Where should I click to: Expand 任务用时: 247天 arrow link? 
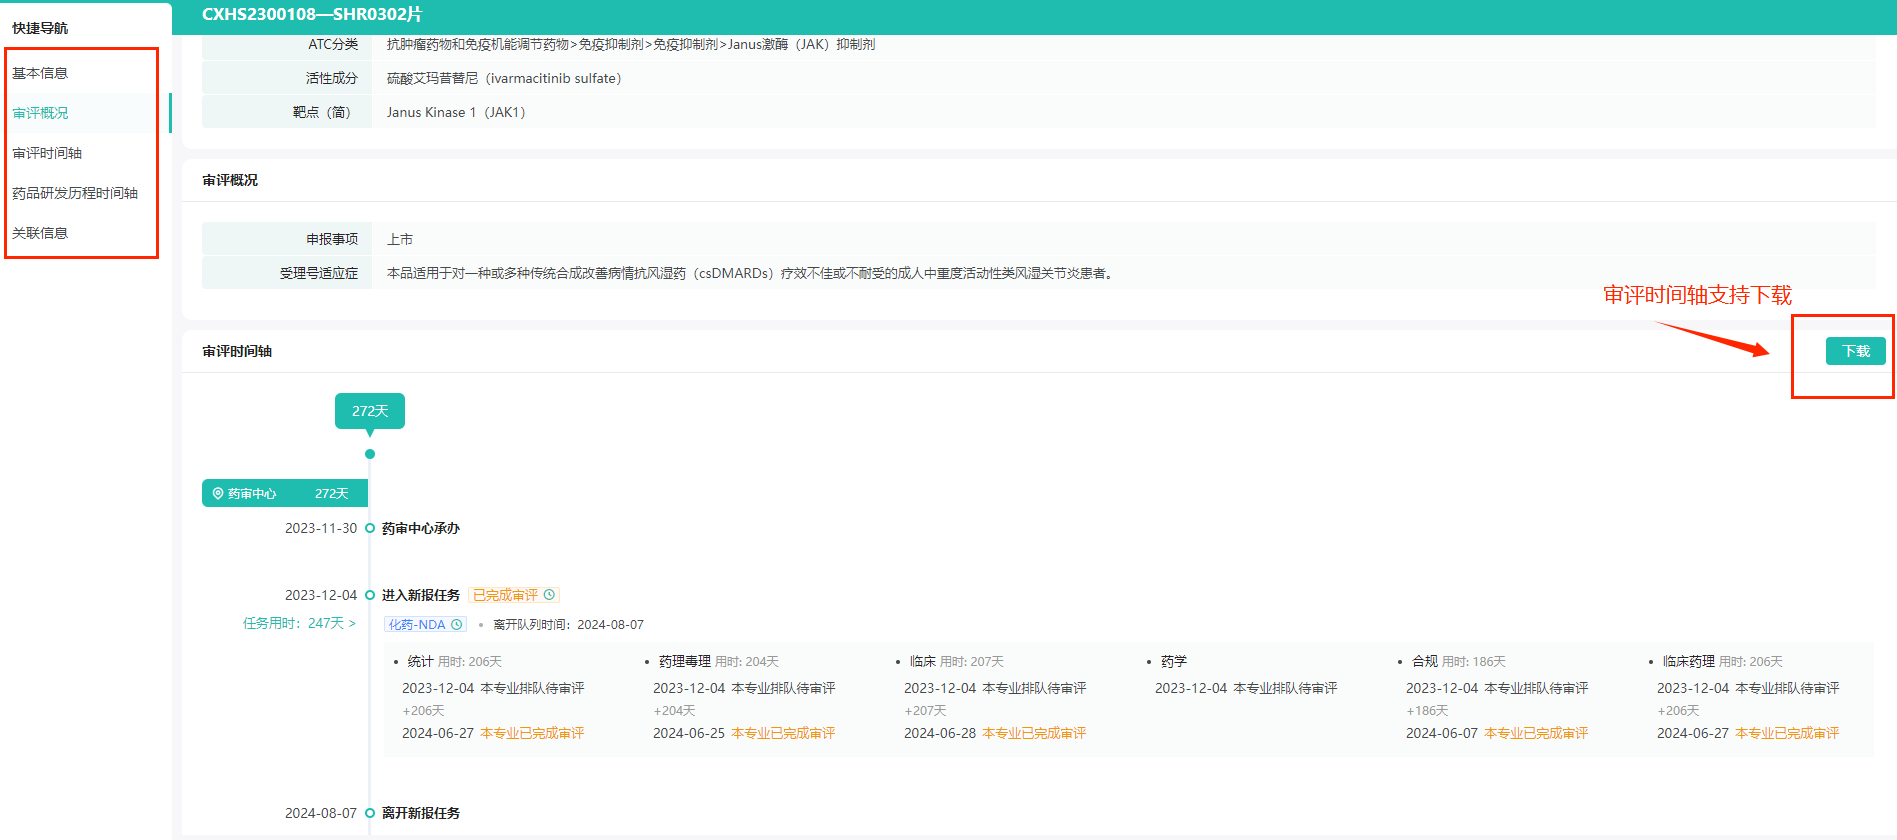[299, 623]
